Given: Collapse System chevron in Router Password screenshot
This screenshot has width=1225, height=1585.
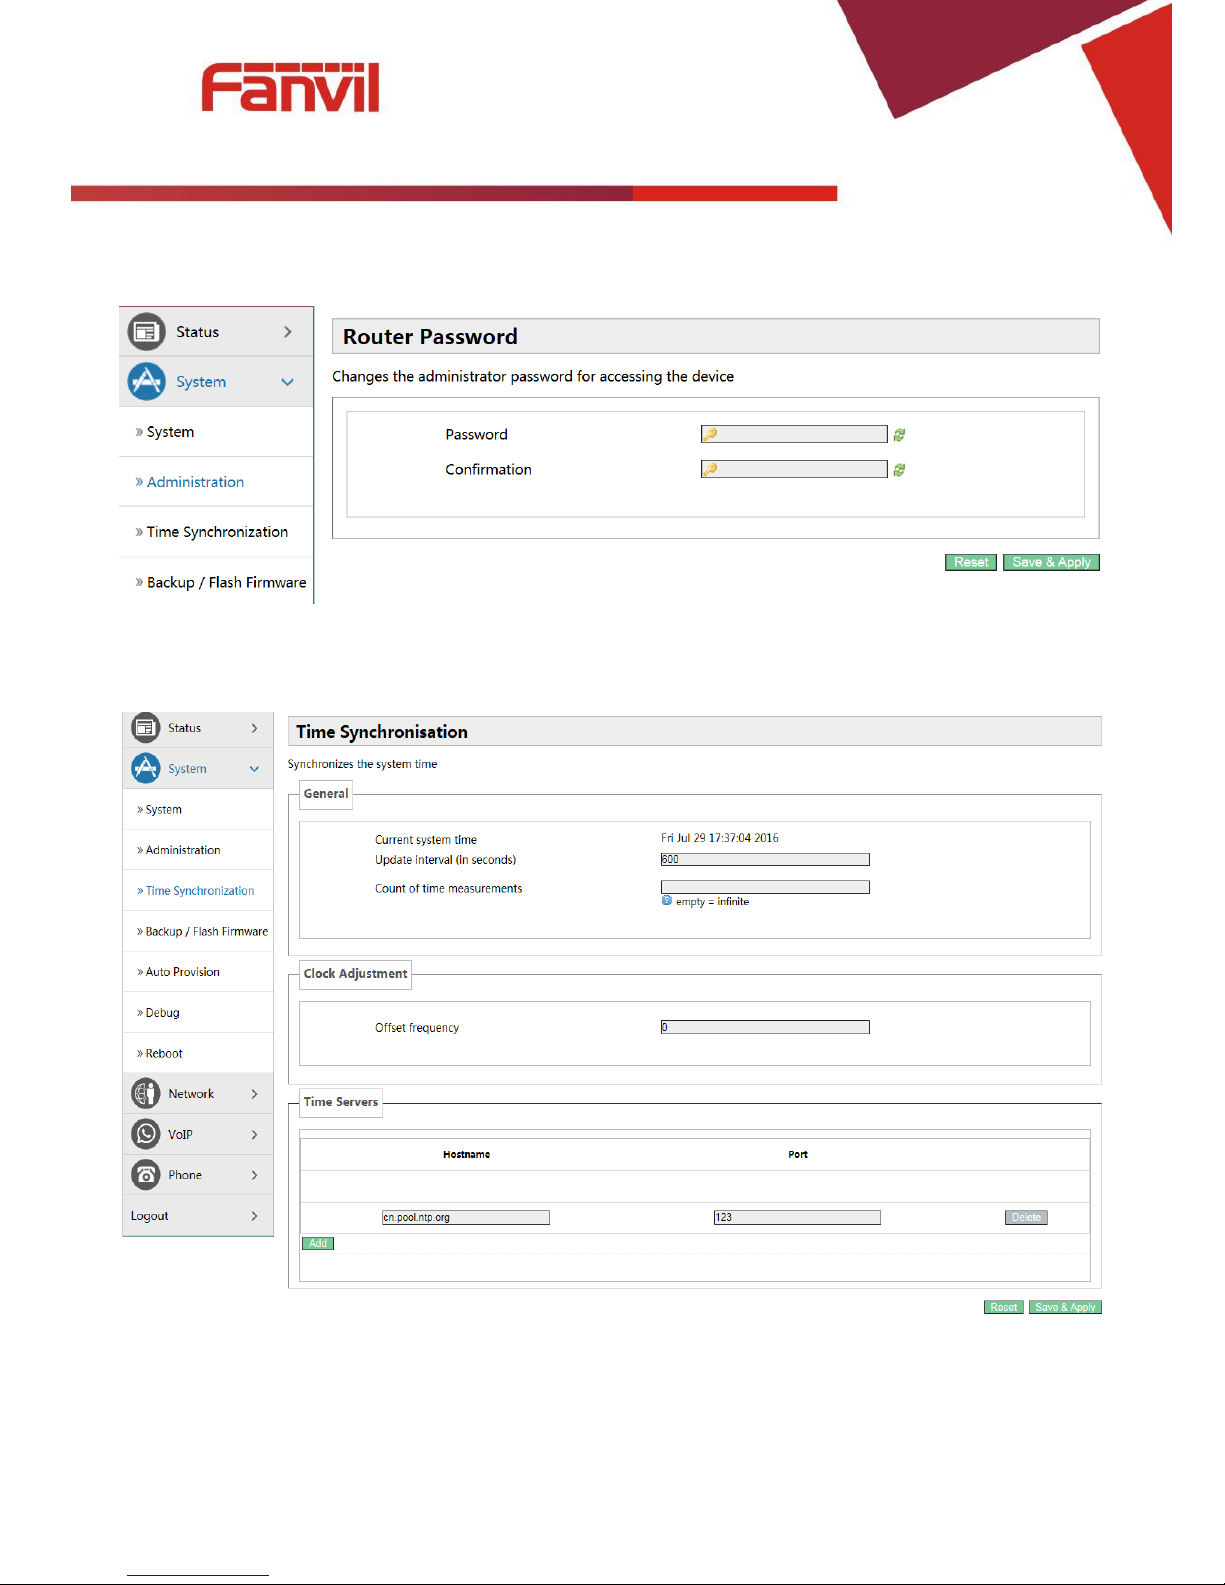Looking at the screenshot, I should click(x=288, y=382).
